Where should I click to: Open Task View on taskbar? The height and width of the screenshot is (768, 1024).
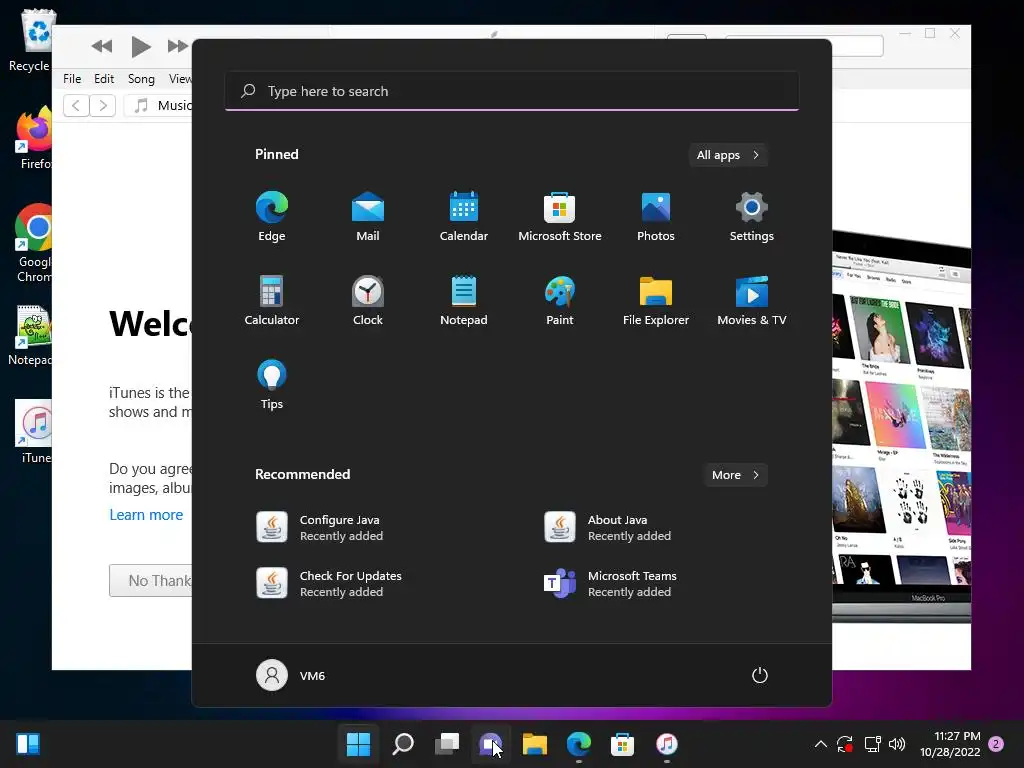(447, 744)
